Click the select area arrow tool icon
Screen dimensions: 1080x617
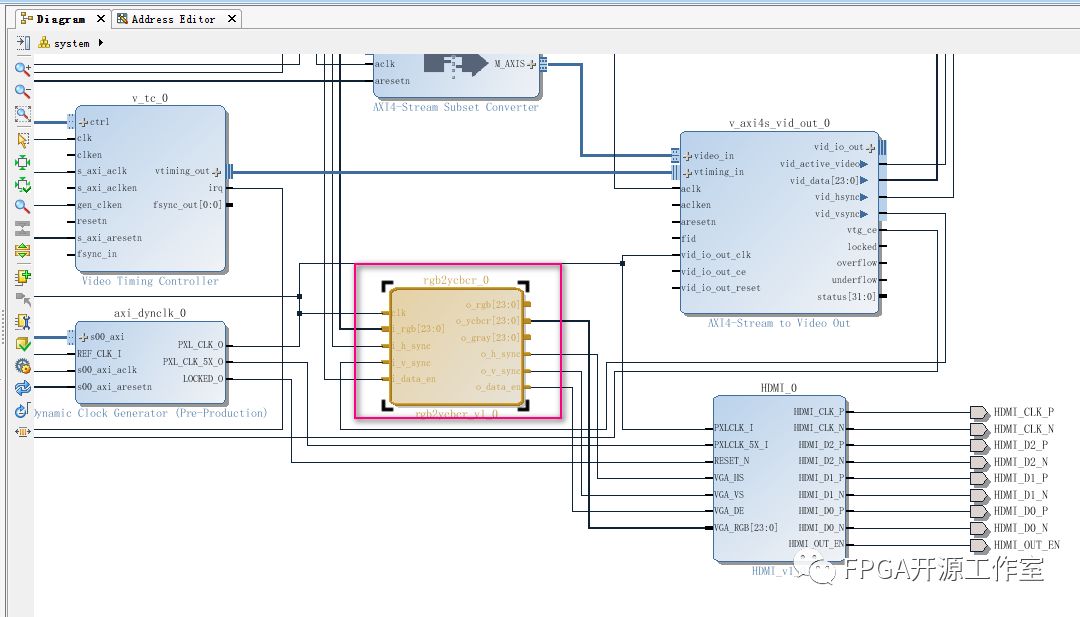click(22, 139)
